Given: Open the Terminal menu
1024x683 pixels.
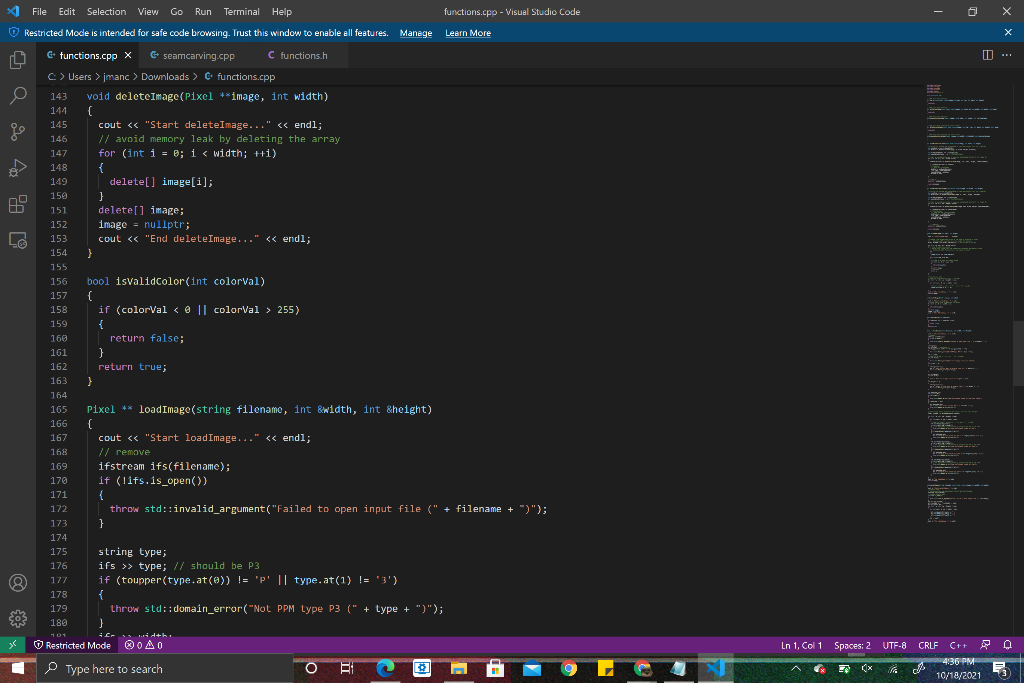Looking at the screenshot, I should [x=241, y=12].
